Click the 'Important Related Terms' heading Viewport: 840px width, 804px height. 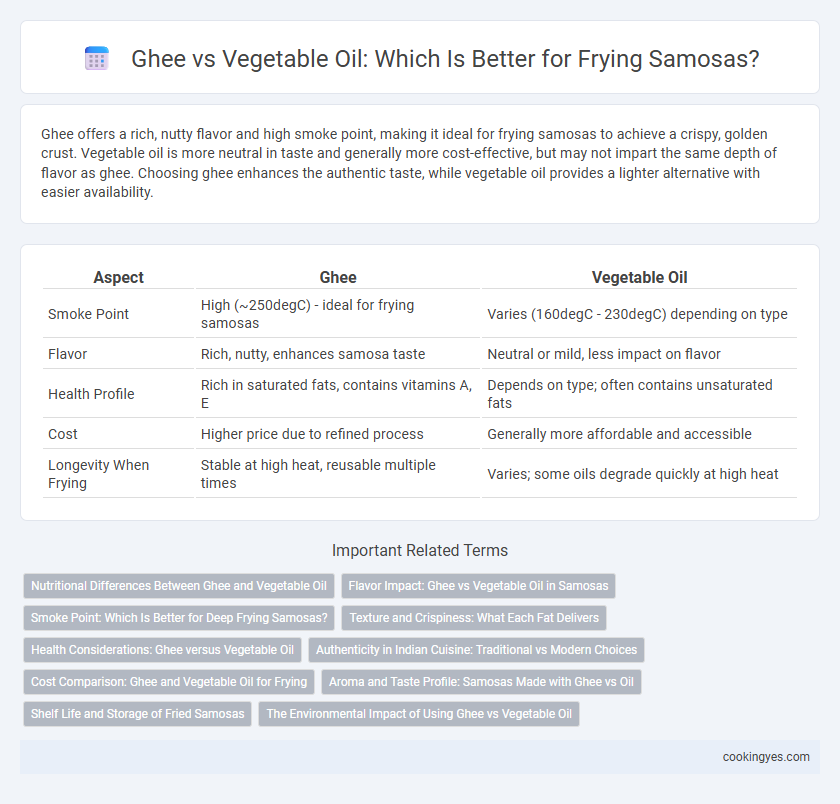(420, 551)
